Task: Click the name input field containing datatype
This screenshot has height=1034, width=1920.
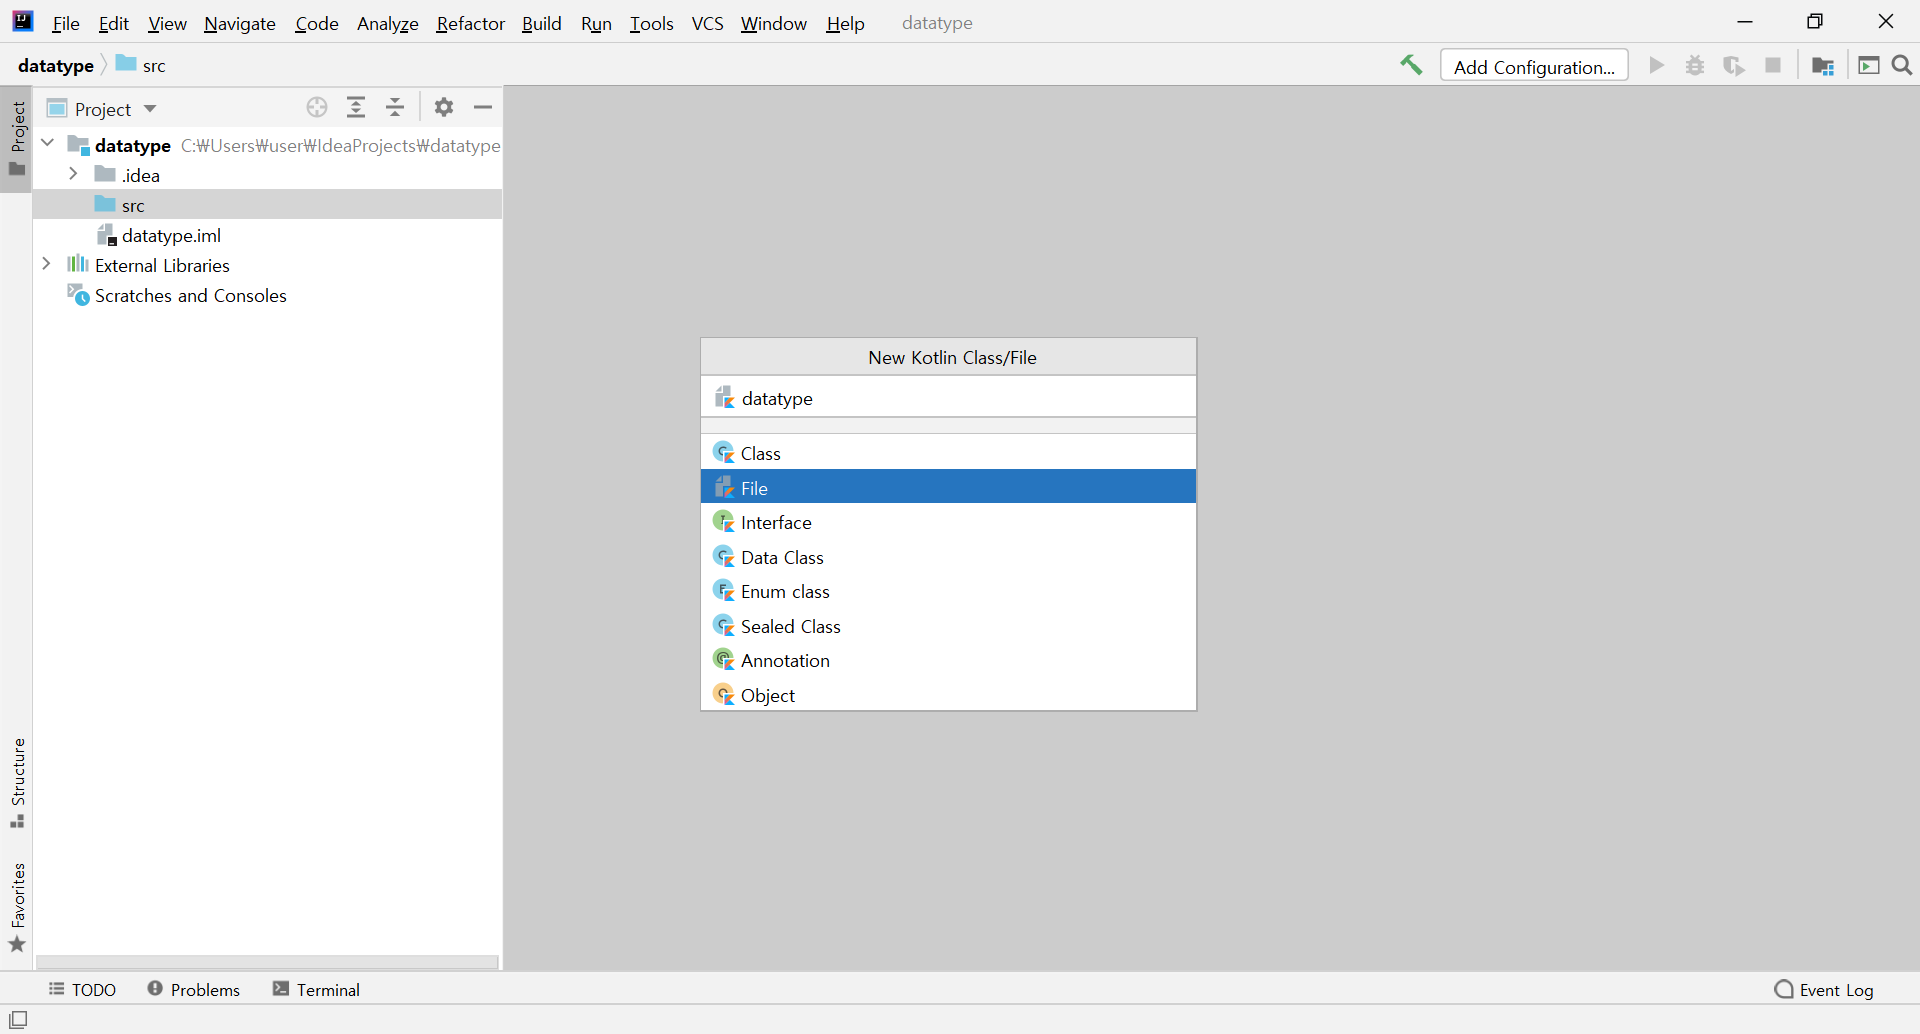Action: [948, 398]
